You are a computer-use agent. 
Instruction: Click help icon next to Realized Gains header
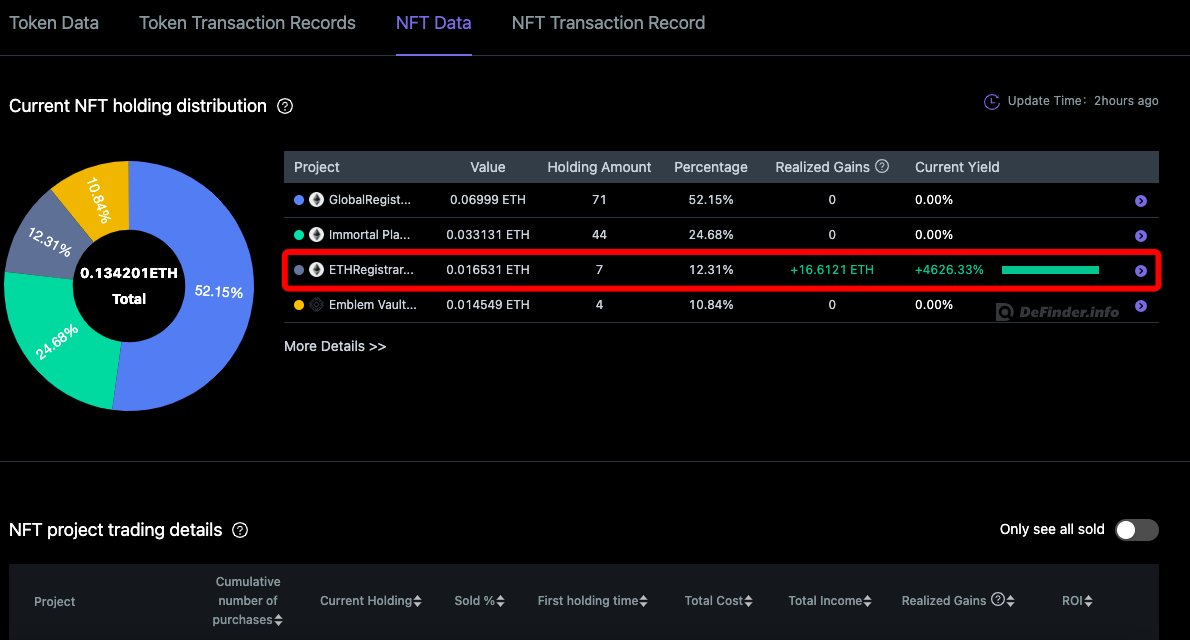pyautogui.click(x=882, y=166)
